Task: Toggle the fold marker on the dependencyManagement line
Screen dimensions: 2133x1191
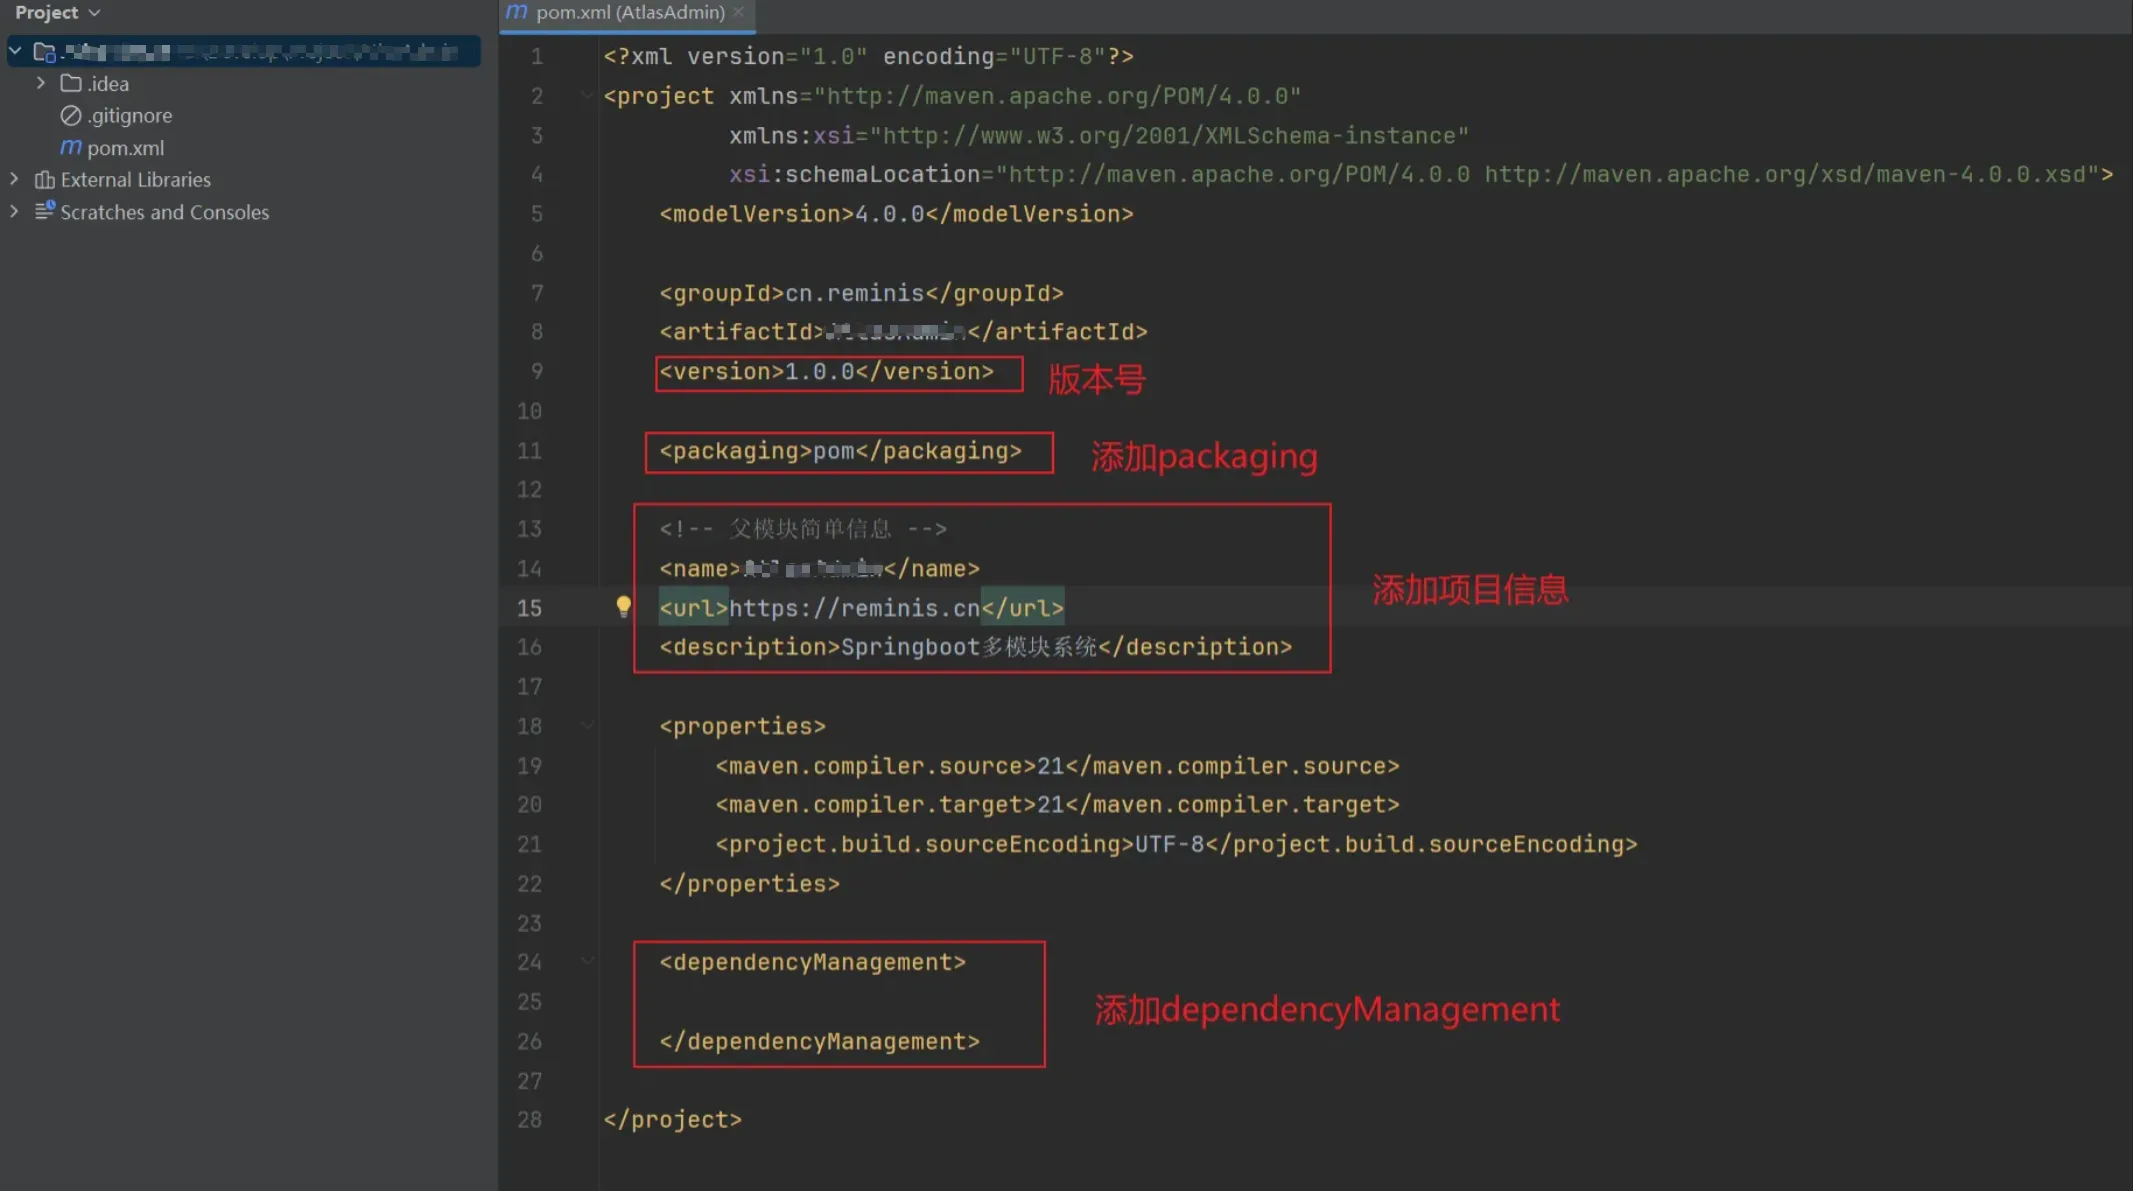Action: click(587, 962)
